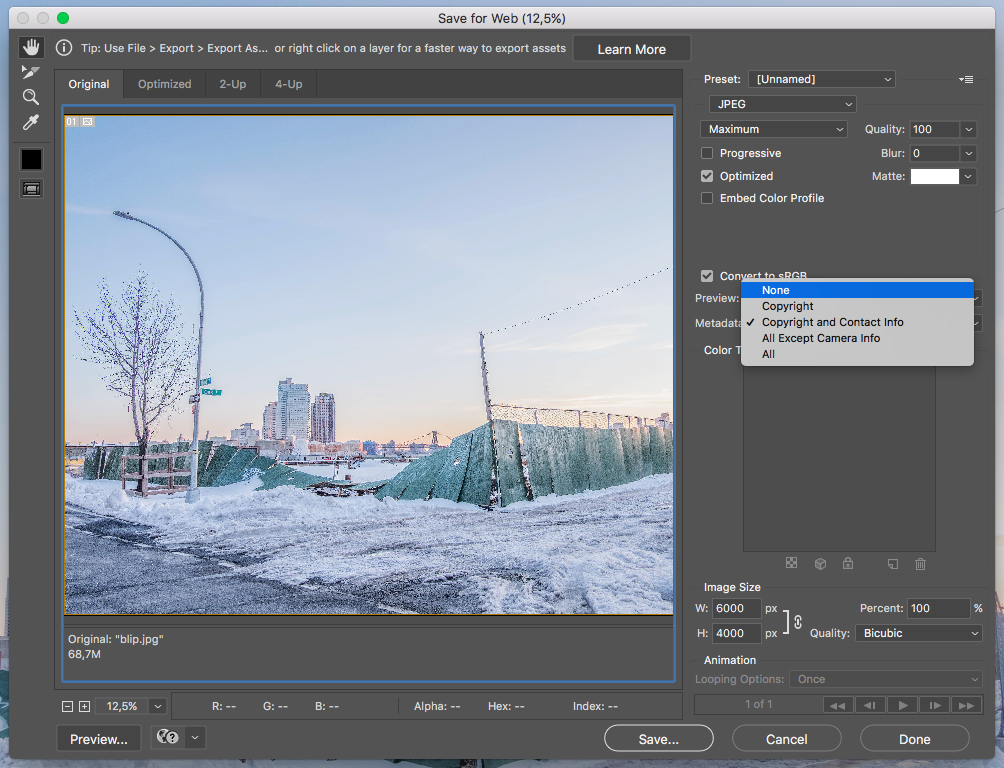Click the image width input field
The height and width of the screenshot is (768, 1004).
(736, 608)
